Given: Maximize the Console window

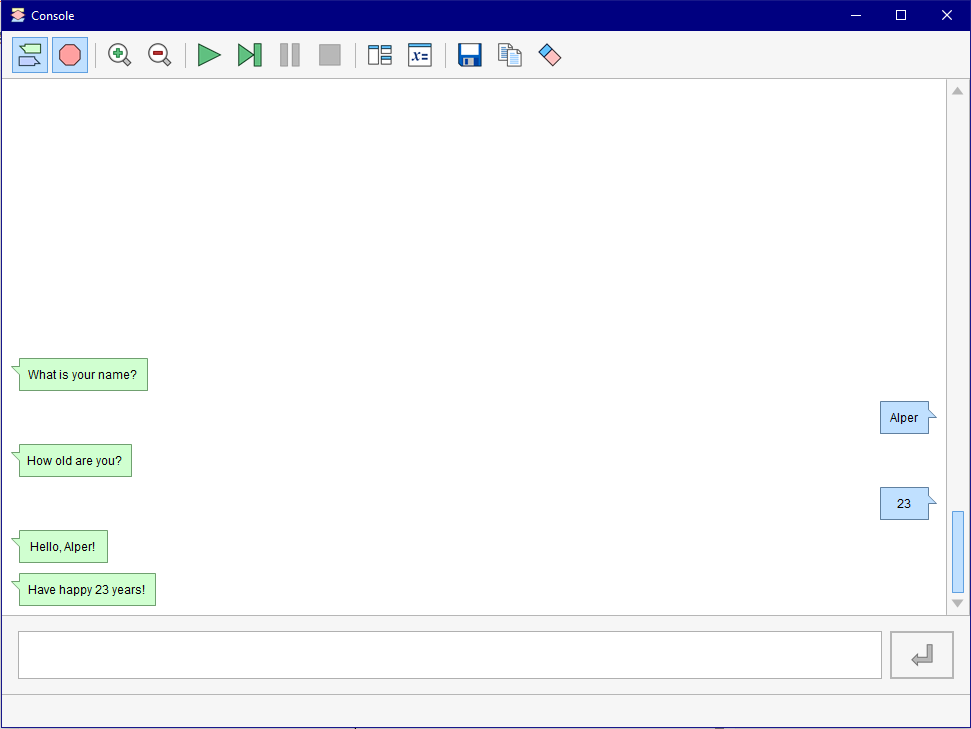Looking at the screenshot, I should 901,15.
